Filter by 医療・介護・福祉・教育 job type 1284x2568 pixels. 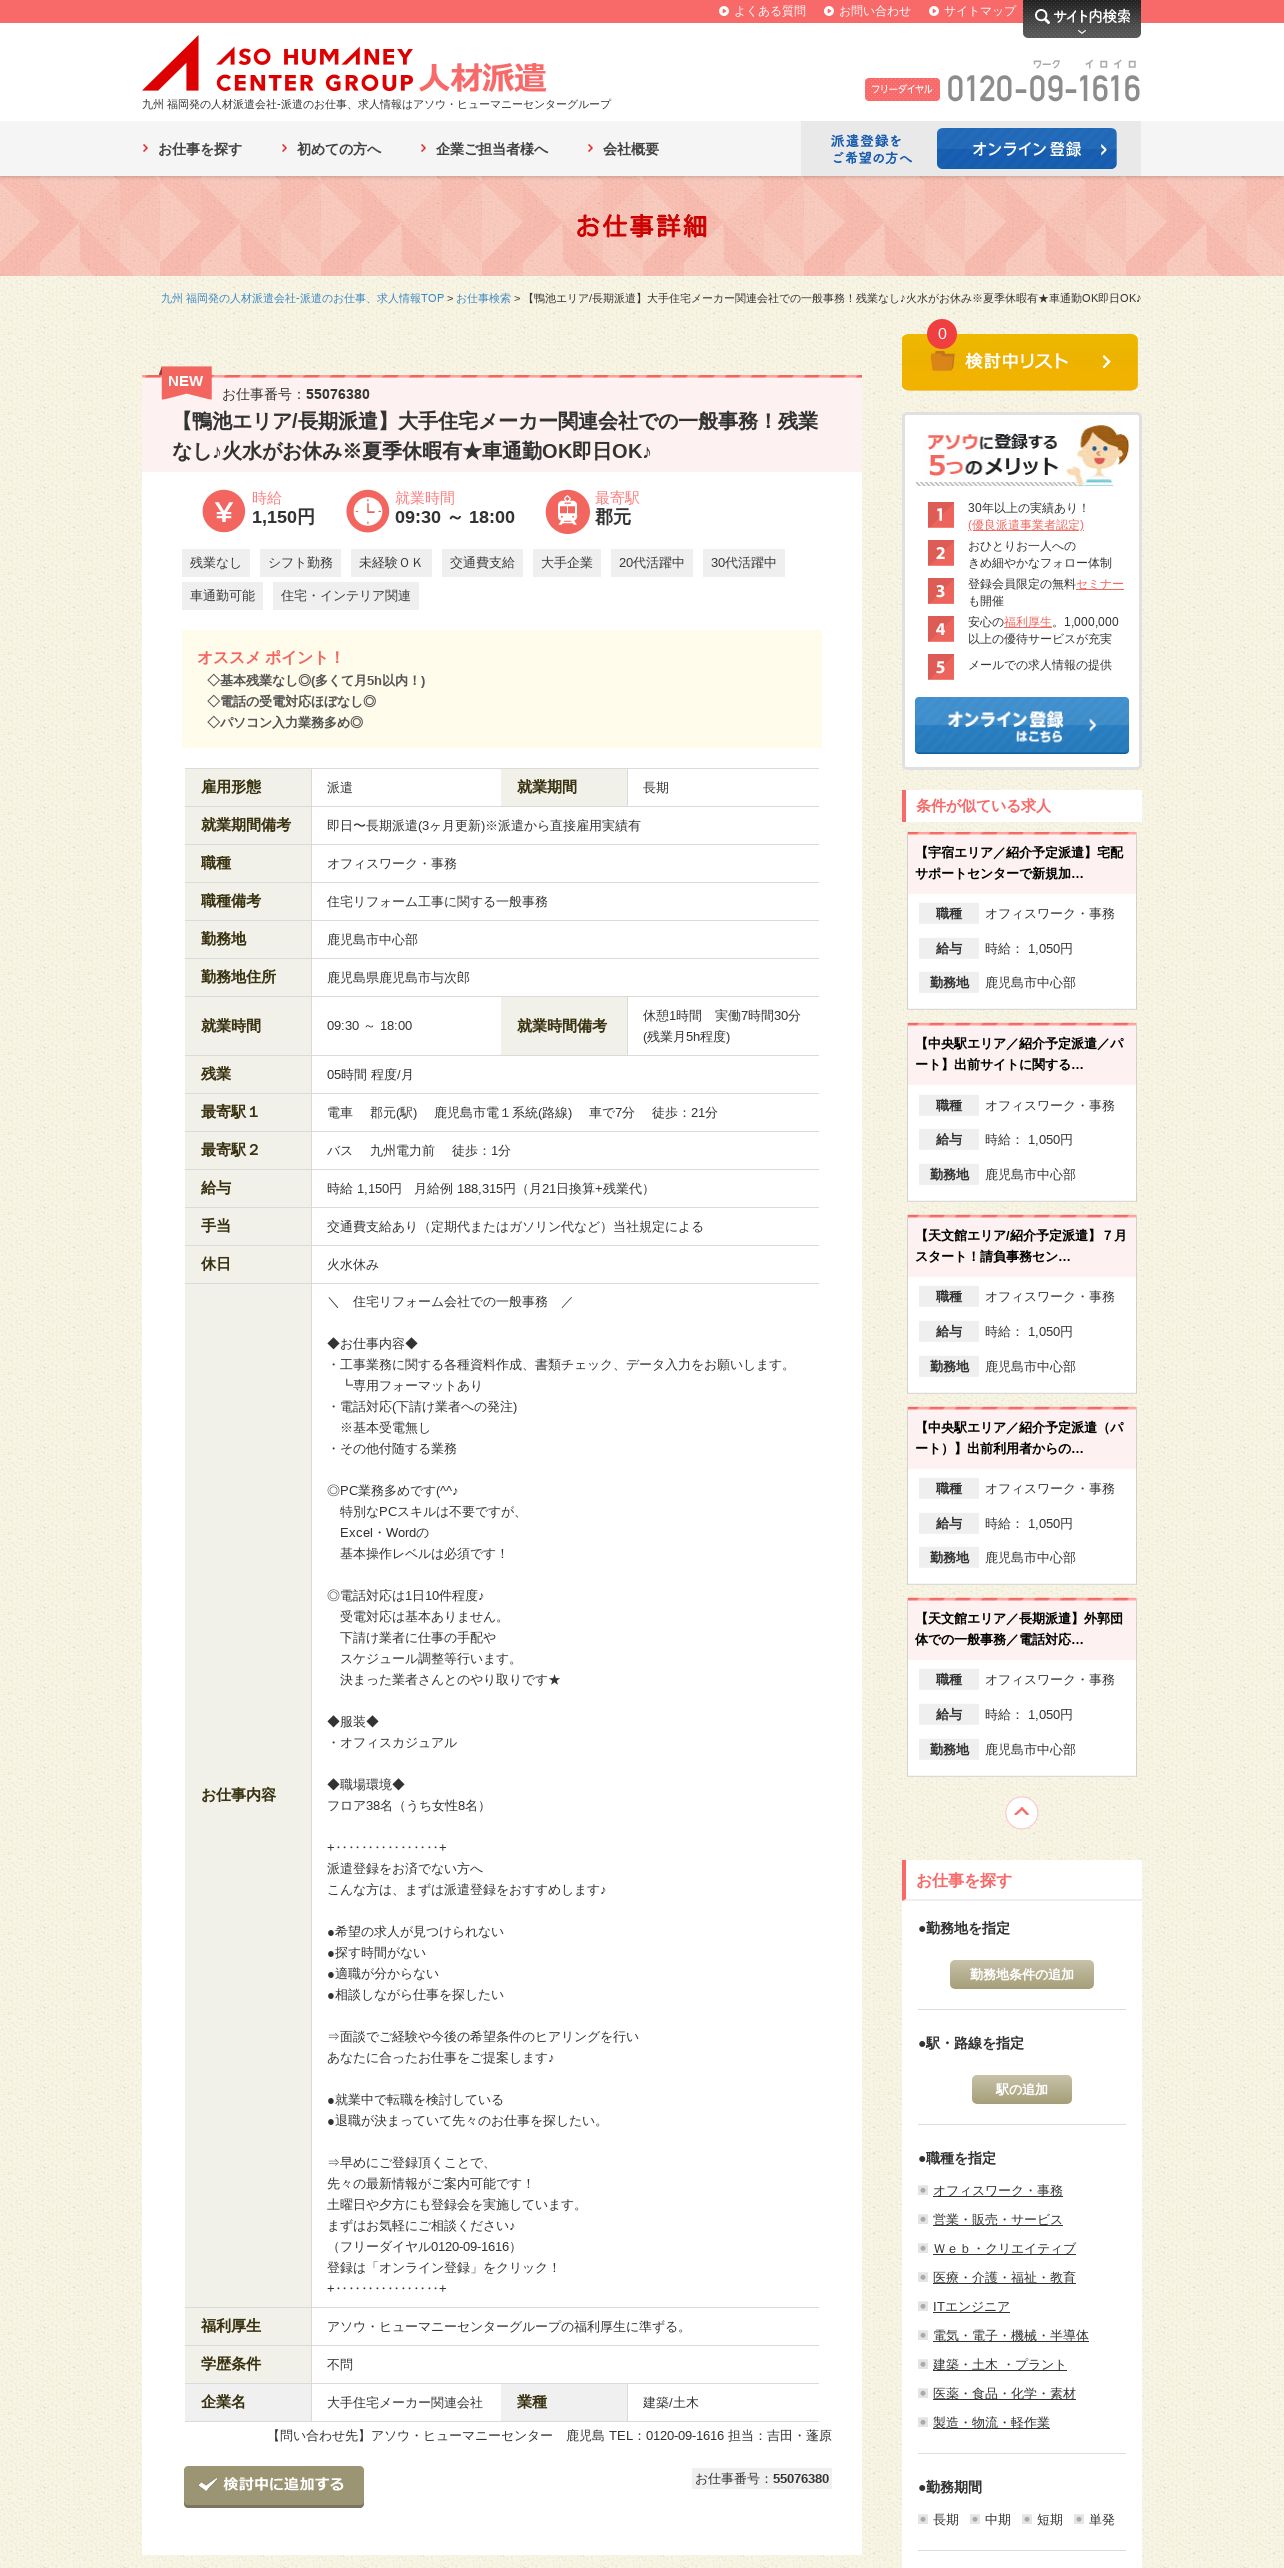pyautogui.click(x=1004, y=2277)
